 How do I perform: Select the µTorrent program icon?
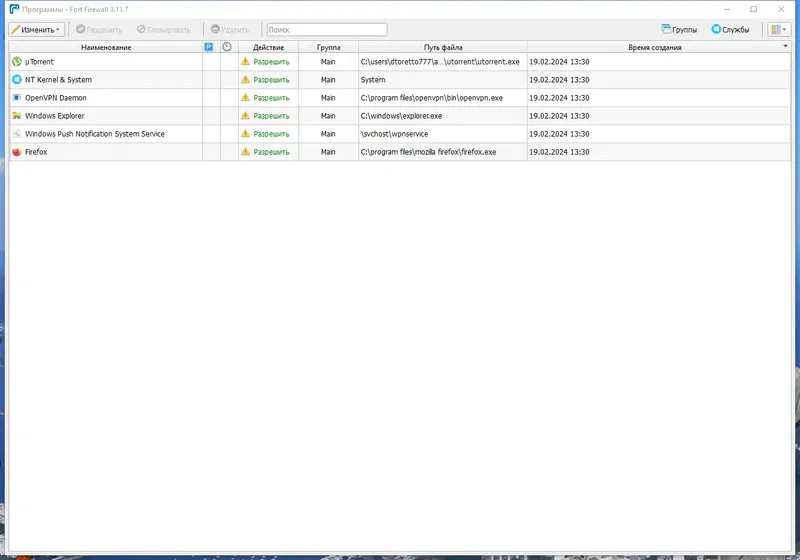[x=17, y=62]
